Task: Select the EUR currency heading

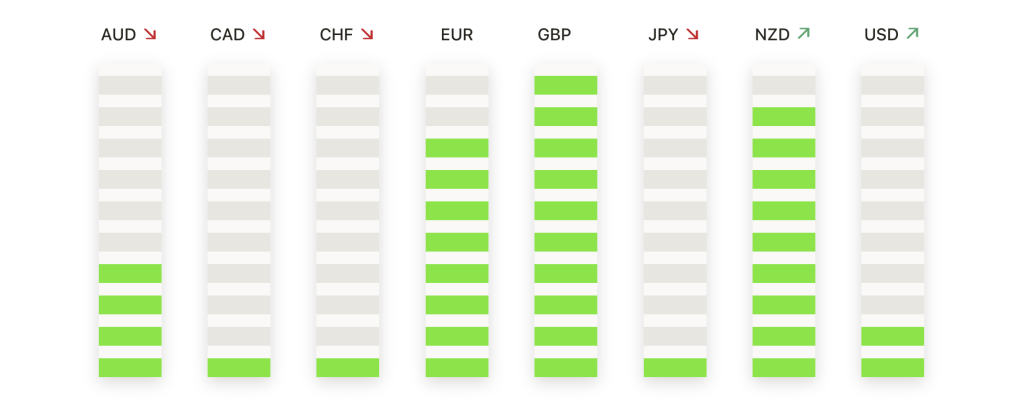Action: pyautogui.click(x=457, y=35)
